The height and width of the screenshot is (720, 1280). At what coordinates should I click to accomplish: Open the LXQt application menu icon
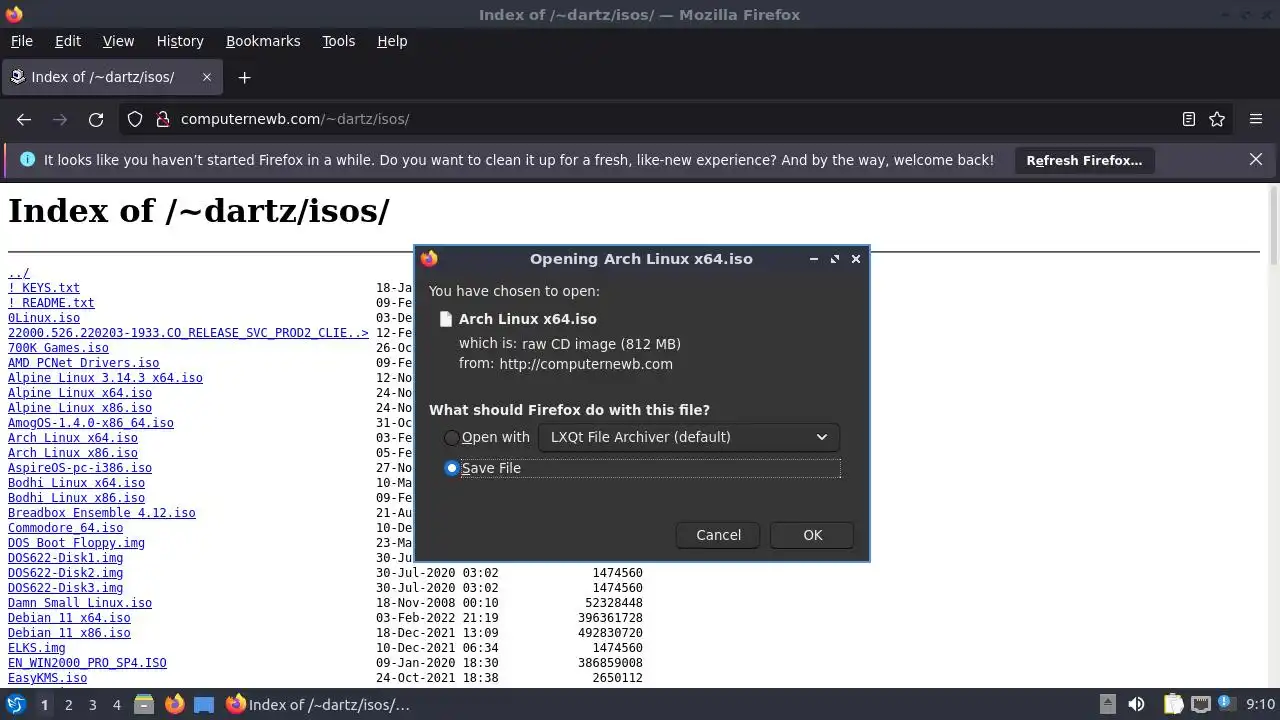pyautogui.click(x=16, y=705)
